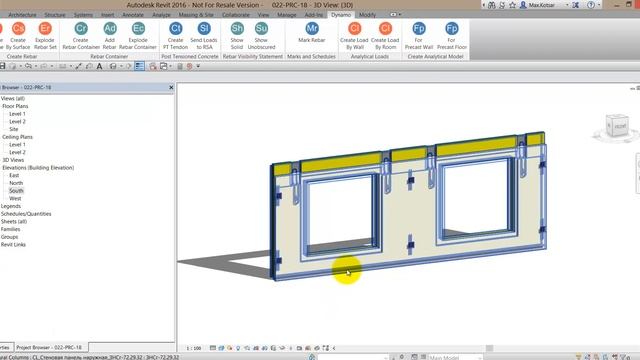This screenshot has height=360, width=640.
Task: Open the View ribbon tab
Action: pyautogui.click(x=263, y=15)
